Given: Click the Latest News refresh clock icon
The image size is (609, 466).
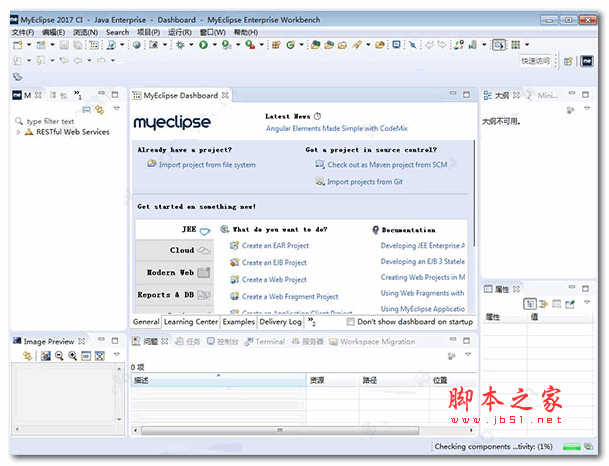Looking at the screenshot, I should click(x=317, y=116).
